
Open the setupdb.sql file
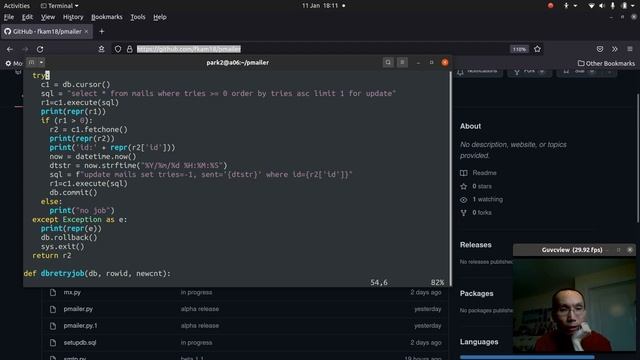pyautogui.click(x=80, y=342)
